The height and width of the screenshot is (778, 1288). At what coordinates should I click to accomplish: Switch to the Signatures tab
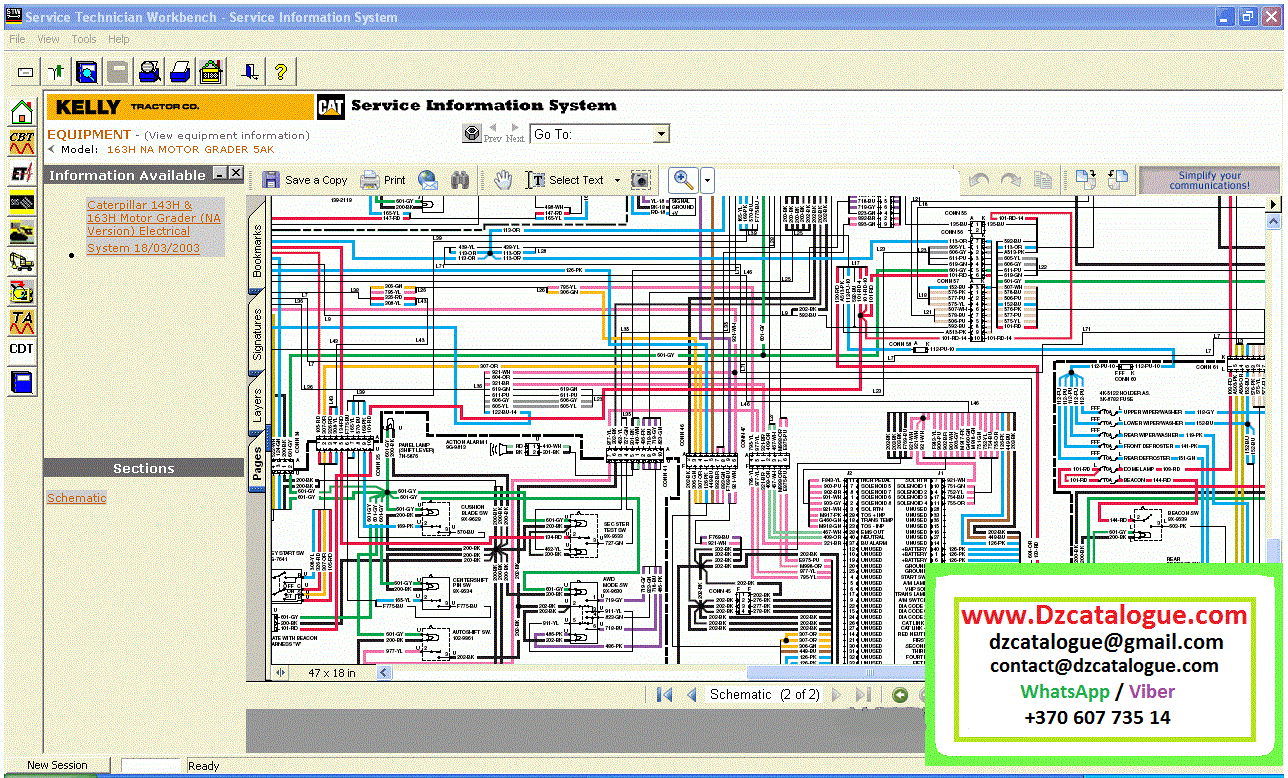[x=257, y=334]
